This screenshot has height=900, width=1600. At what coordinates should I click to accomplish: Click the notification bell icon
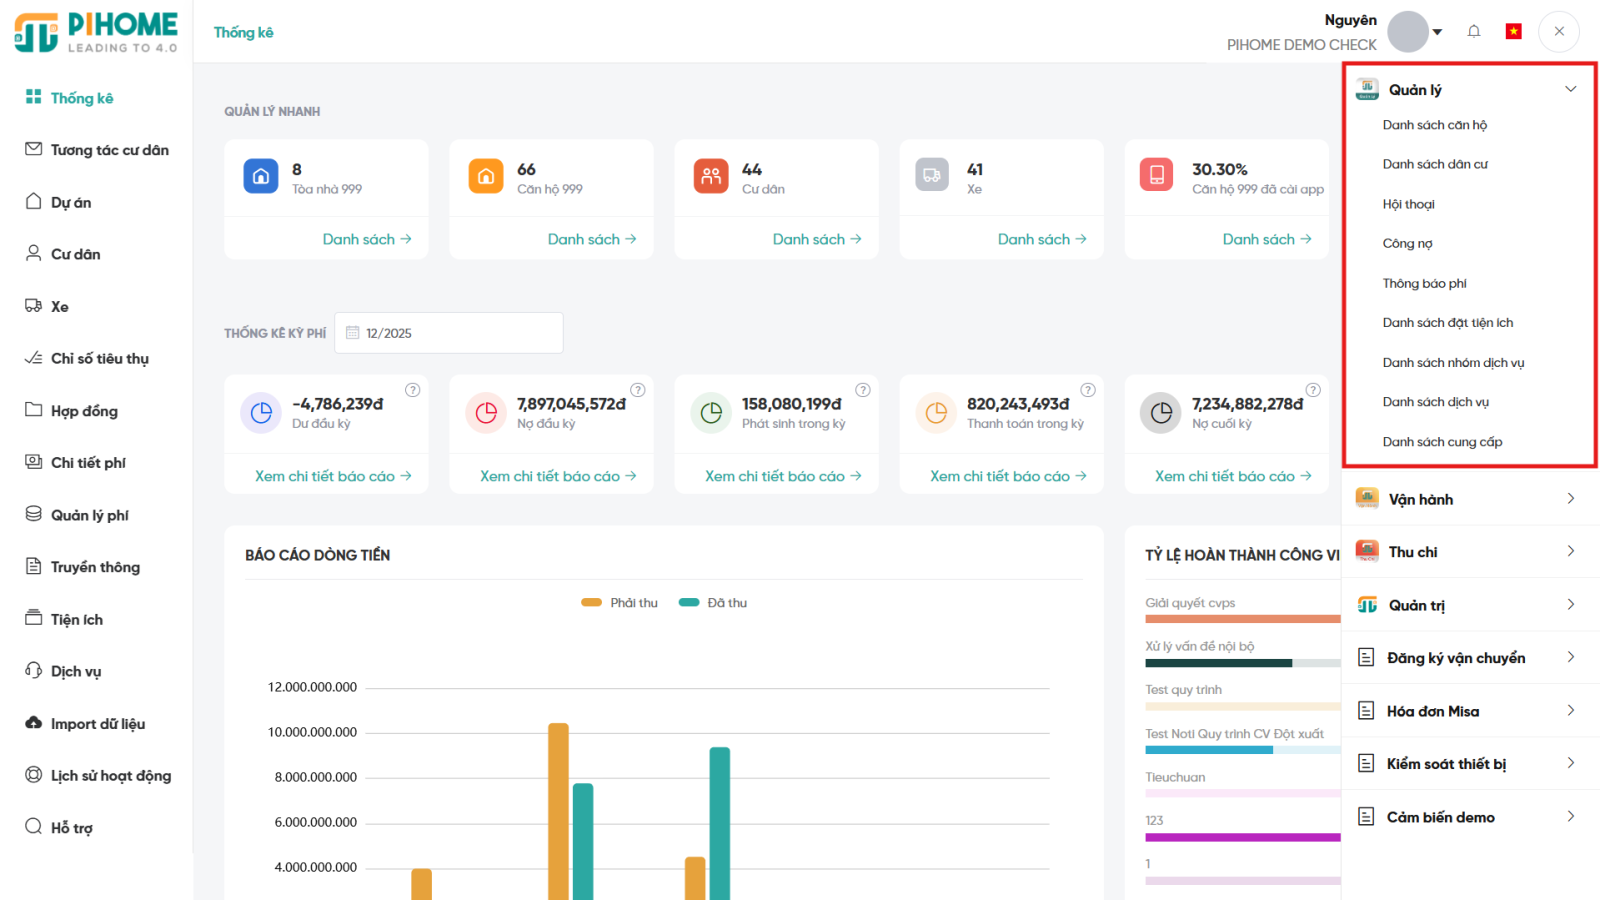(1473, 32)
